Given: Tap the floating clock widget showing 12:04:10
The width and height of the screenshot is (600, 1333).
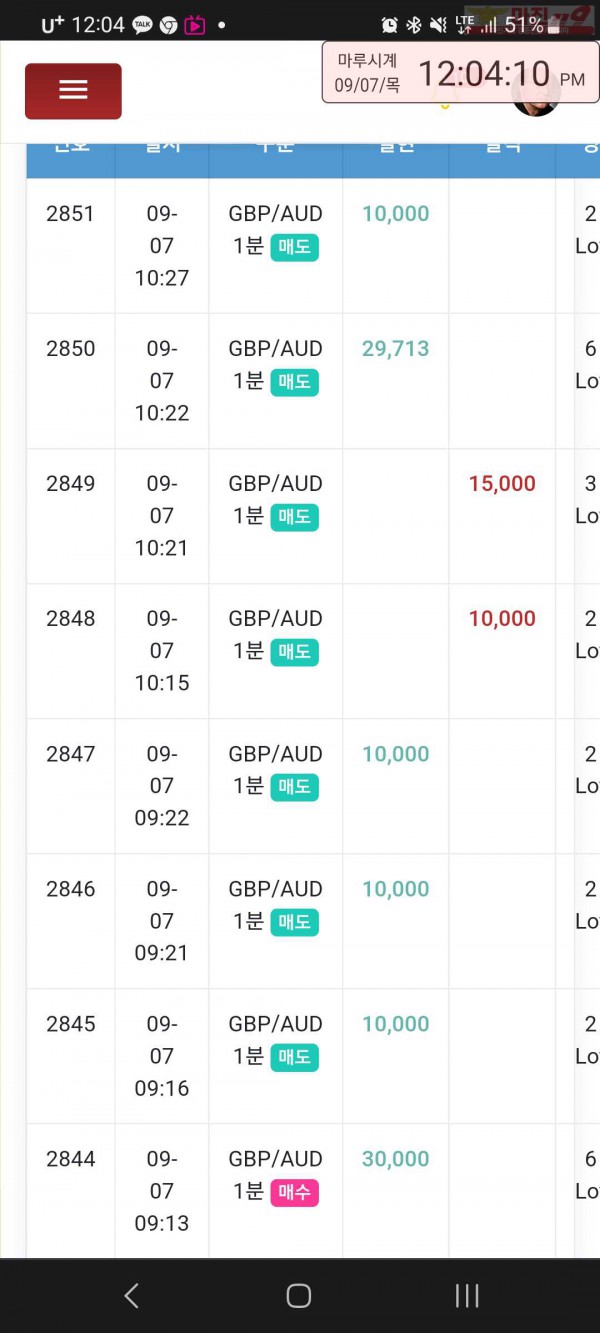Looking at the screenshot, I should coord(460,72).
